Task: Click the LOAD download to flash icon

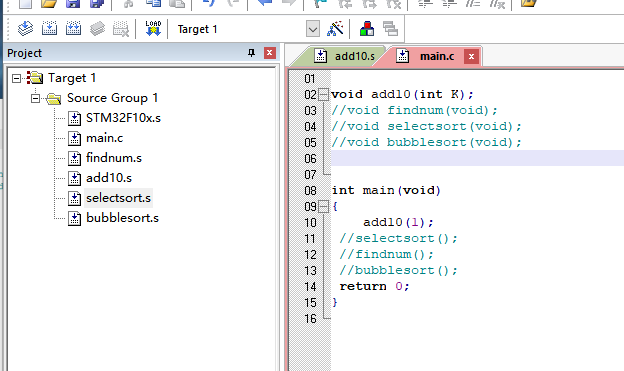Action: pyautogui.click(x=153, y=29)
